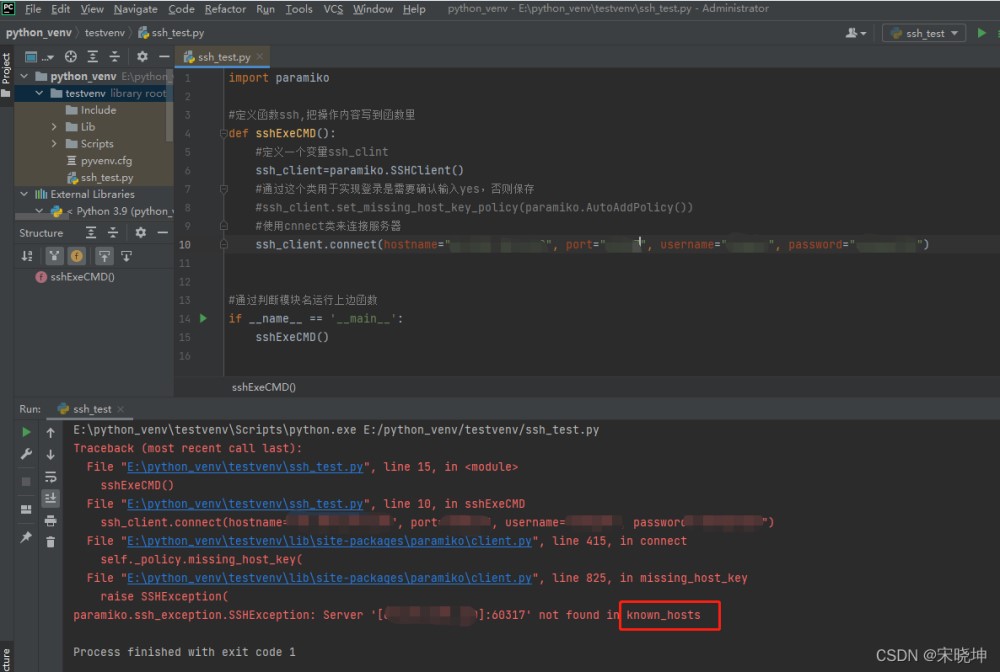1000x672 pixels.
Task: Open the traceback link for line 15
Action: pos(245,467)
